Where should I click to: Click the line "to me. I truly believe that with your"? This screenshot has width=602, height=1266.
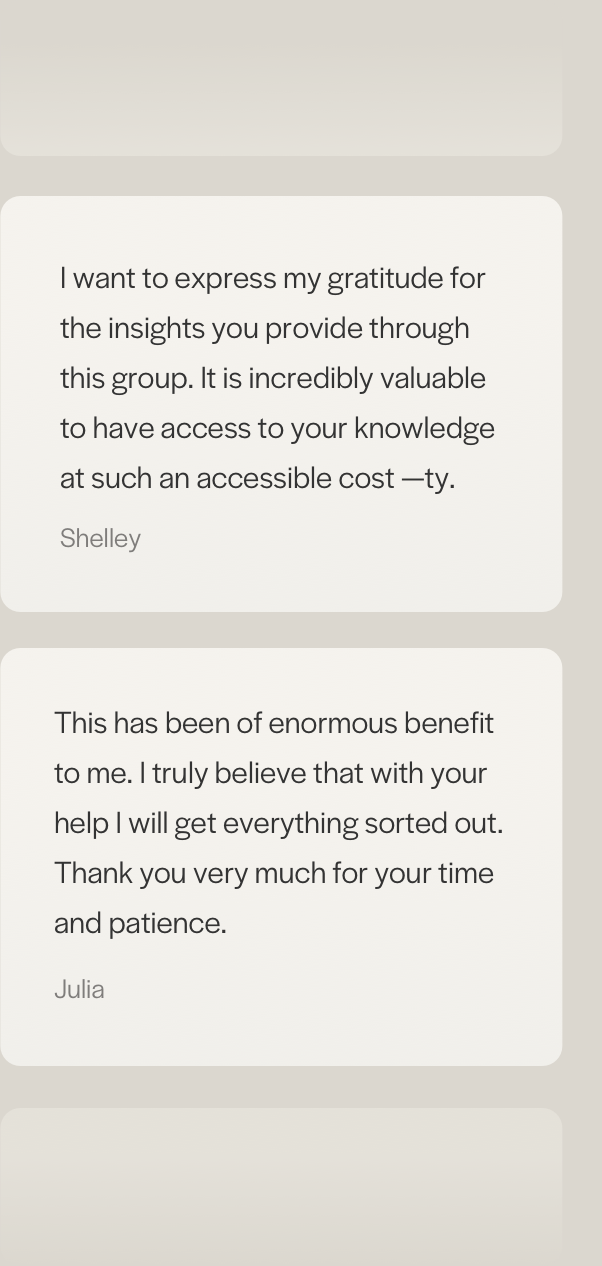click(270, 773)
